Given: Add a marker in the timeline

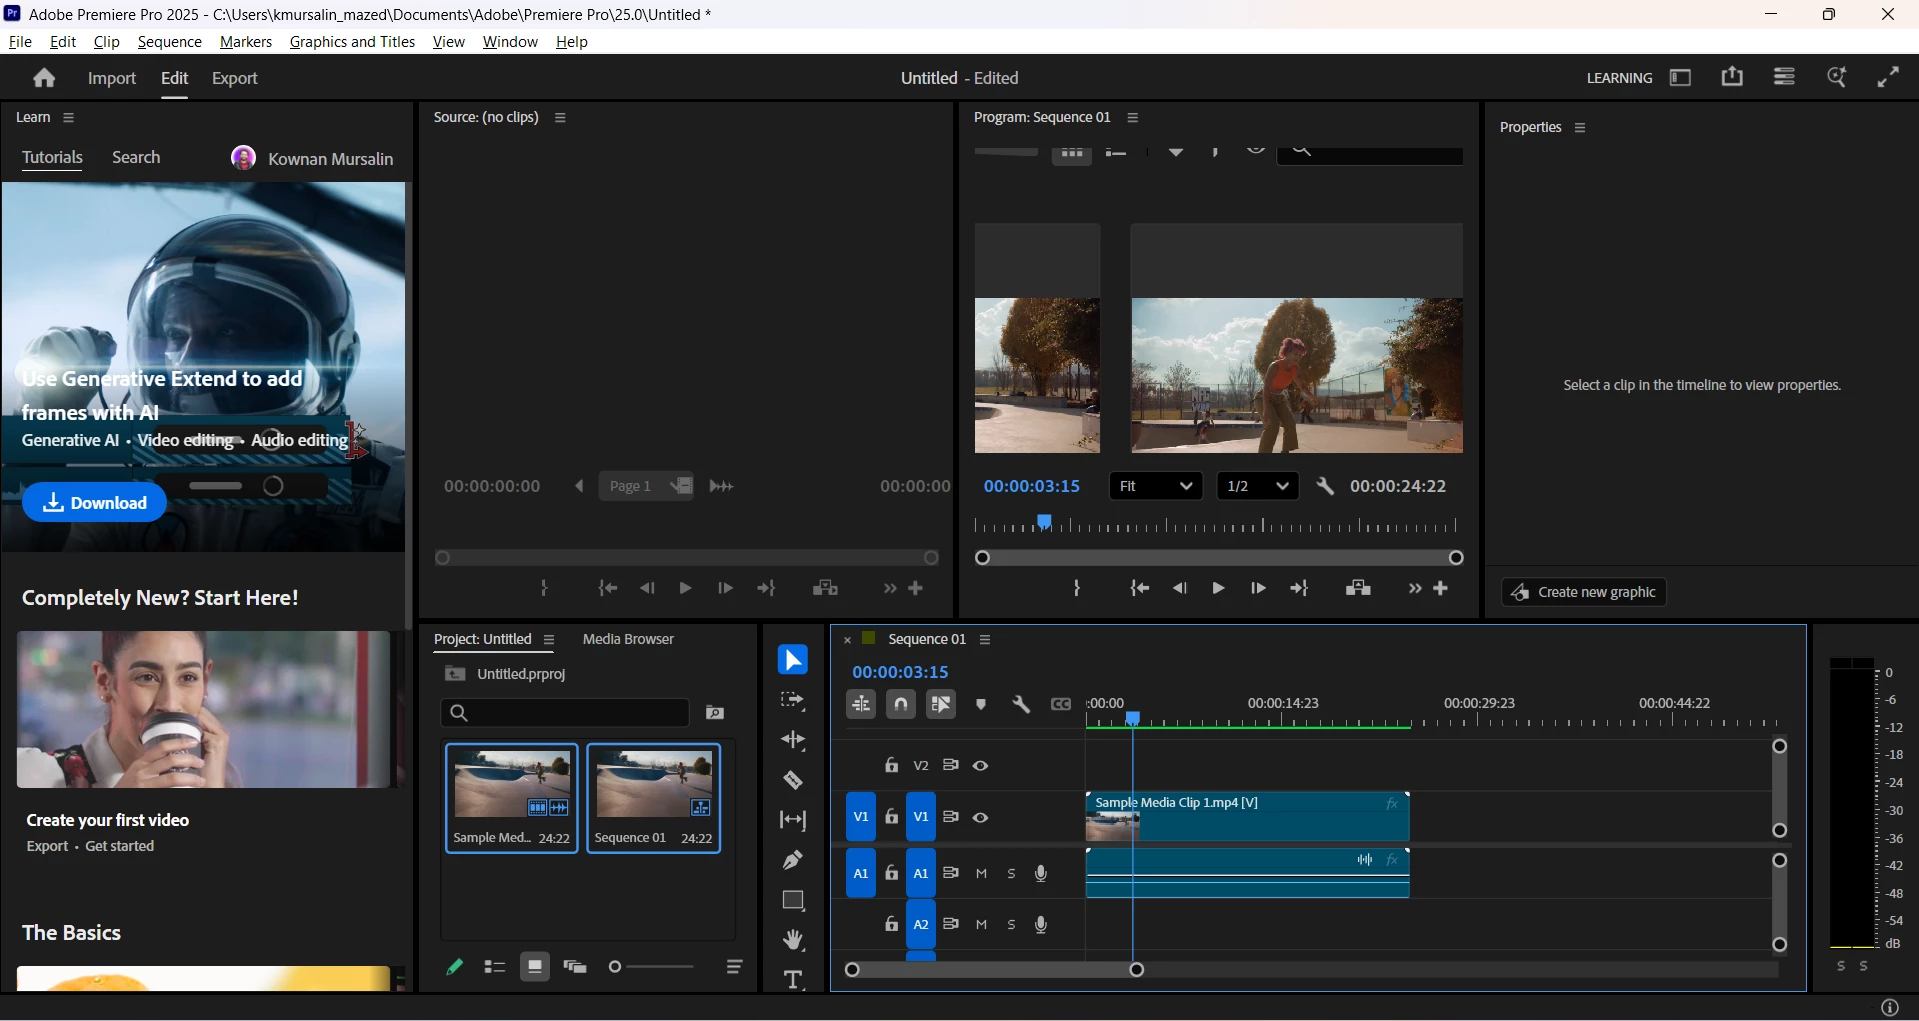Looking at the screenshot, I should (x=981, y=705).
